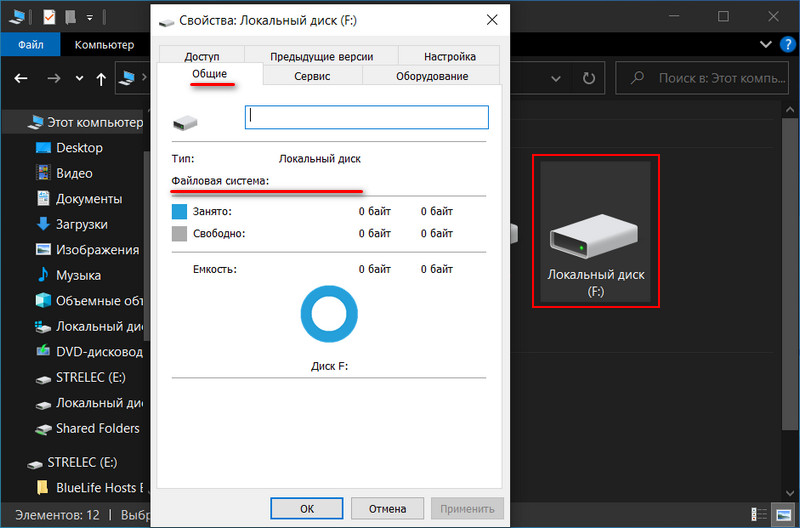Click the gray Свободно color square

179,234
